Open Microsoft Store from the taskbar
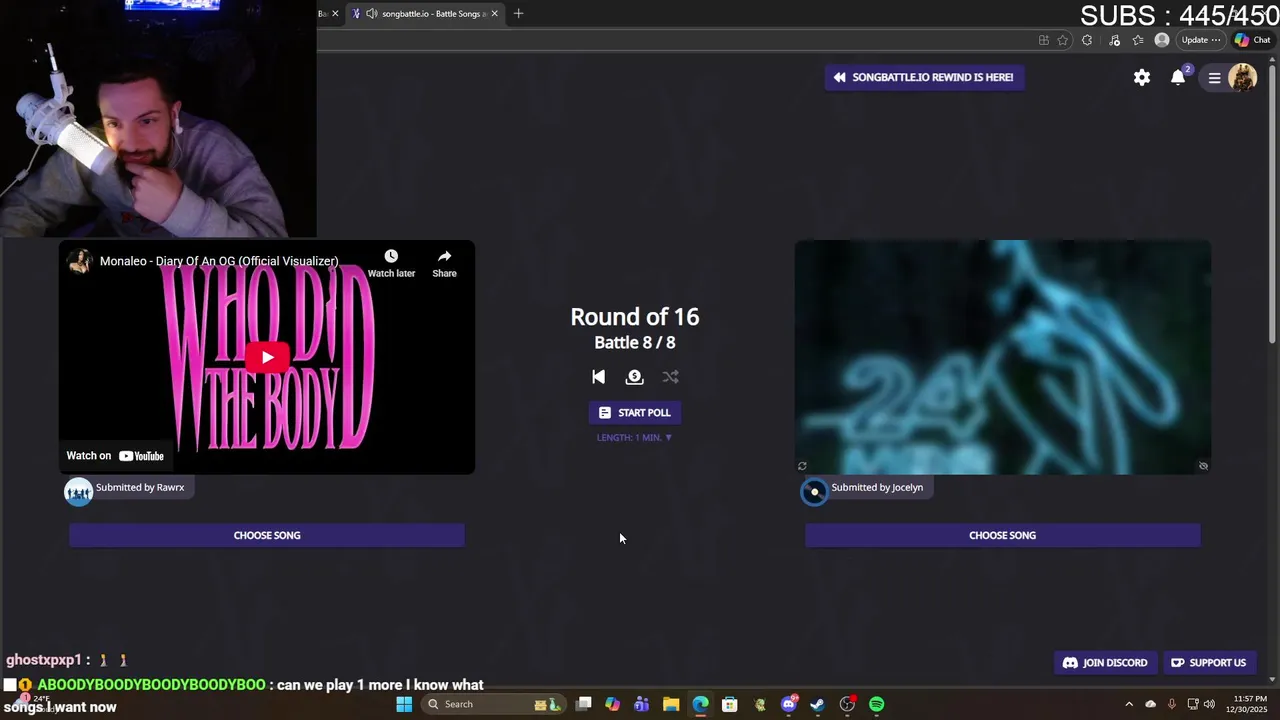 (729, 704)
